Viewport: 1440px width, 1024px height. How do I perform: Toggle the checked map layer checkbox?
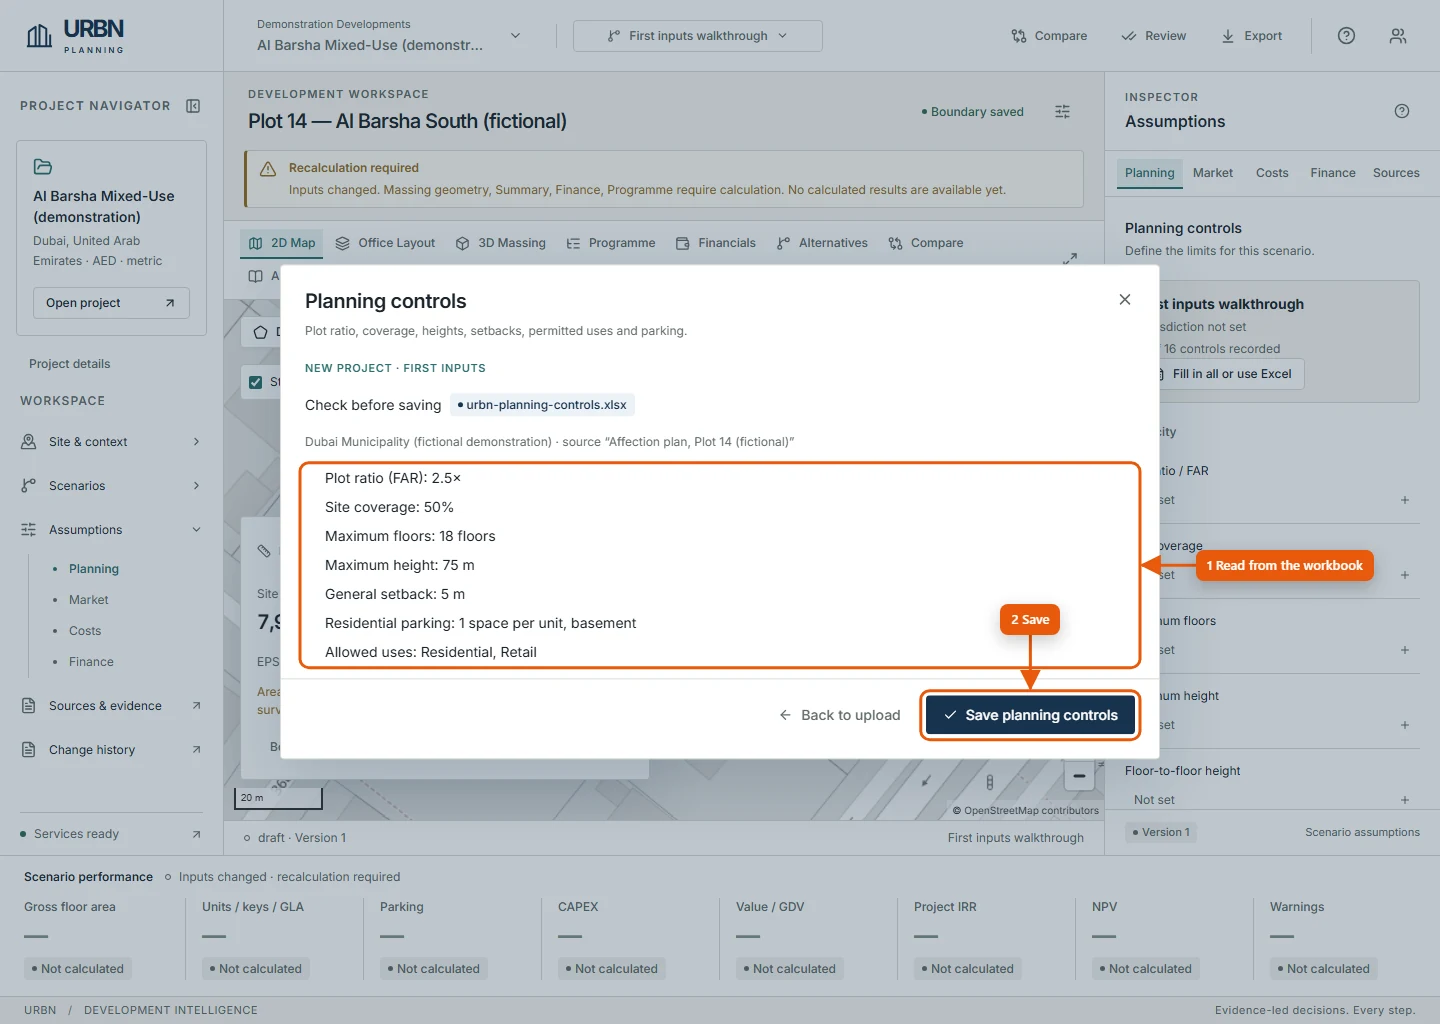256,382
